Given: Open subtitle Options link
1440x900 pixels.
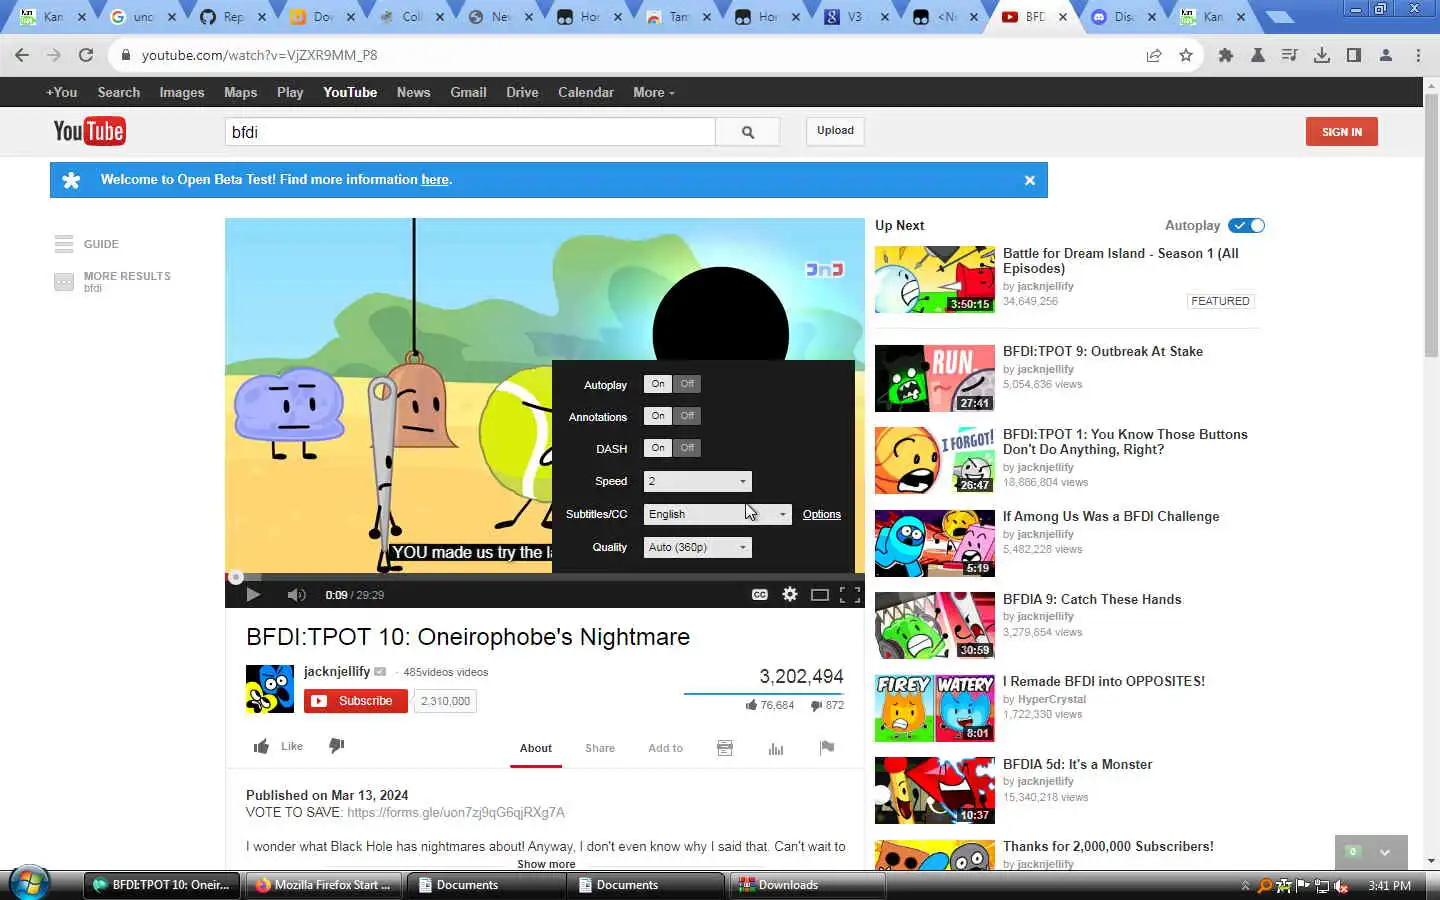Looking at the screenshot, I should click(x=822, y=514).
